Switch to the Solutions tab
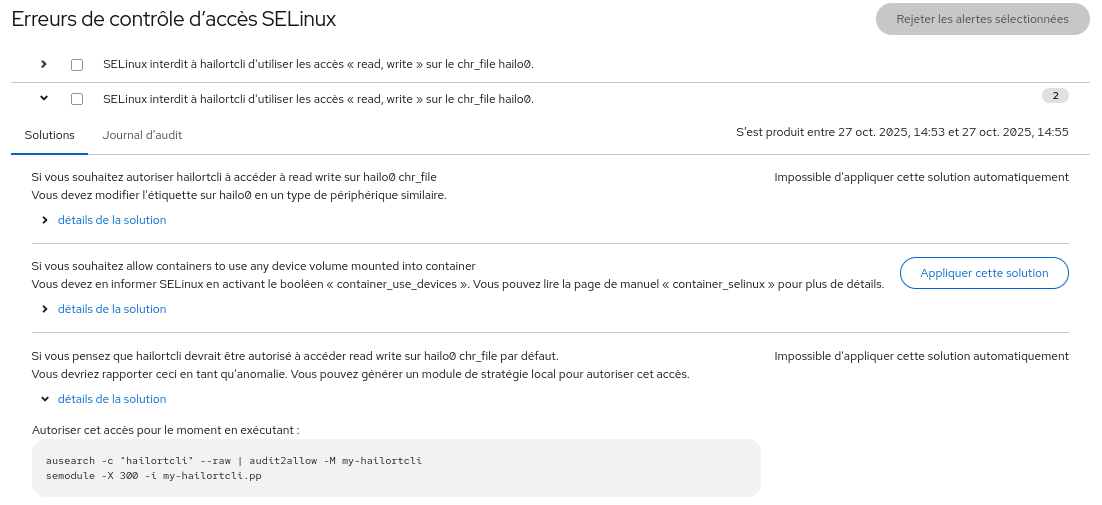The image size is (1102, 505). click(x=50, y=135)
